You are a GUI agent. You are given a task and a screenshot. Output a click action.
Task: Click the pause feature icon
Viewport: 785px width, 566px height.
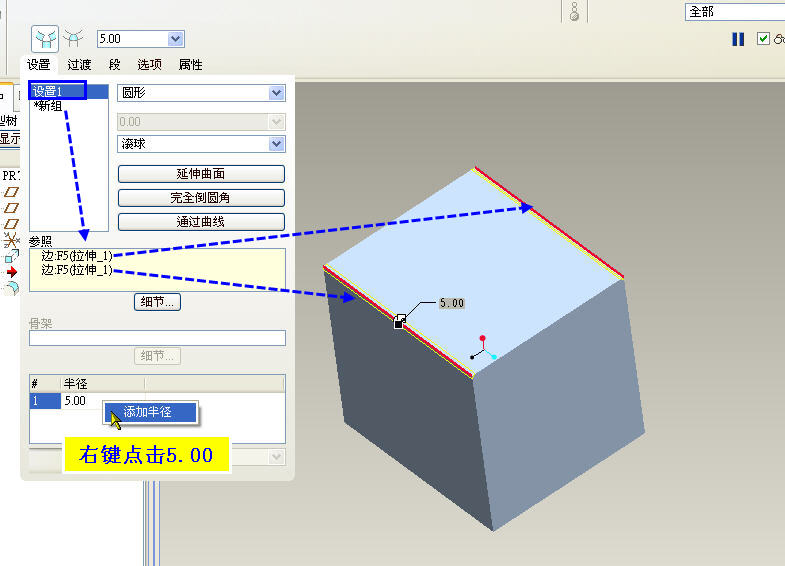(x=738, y=39)
